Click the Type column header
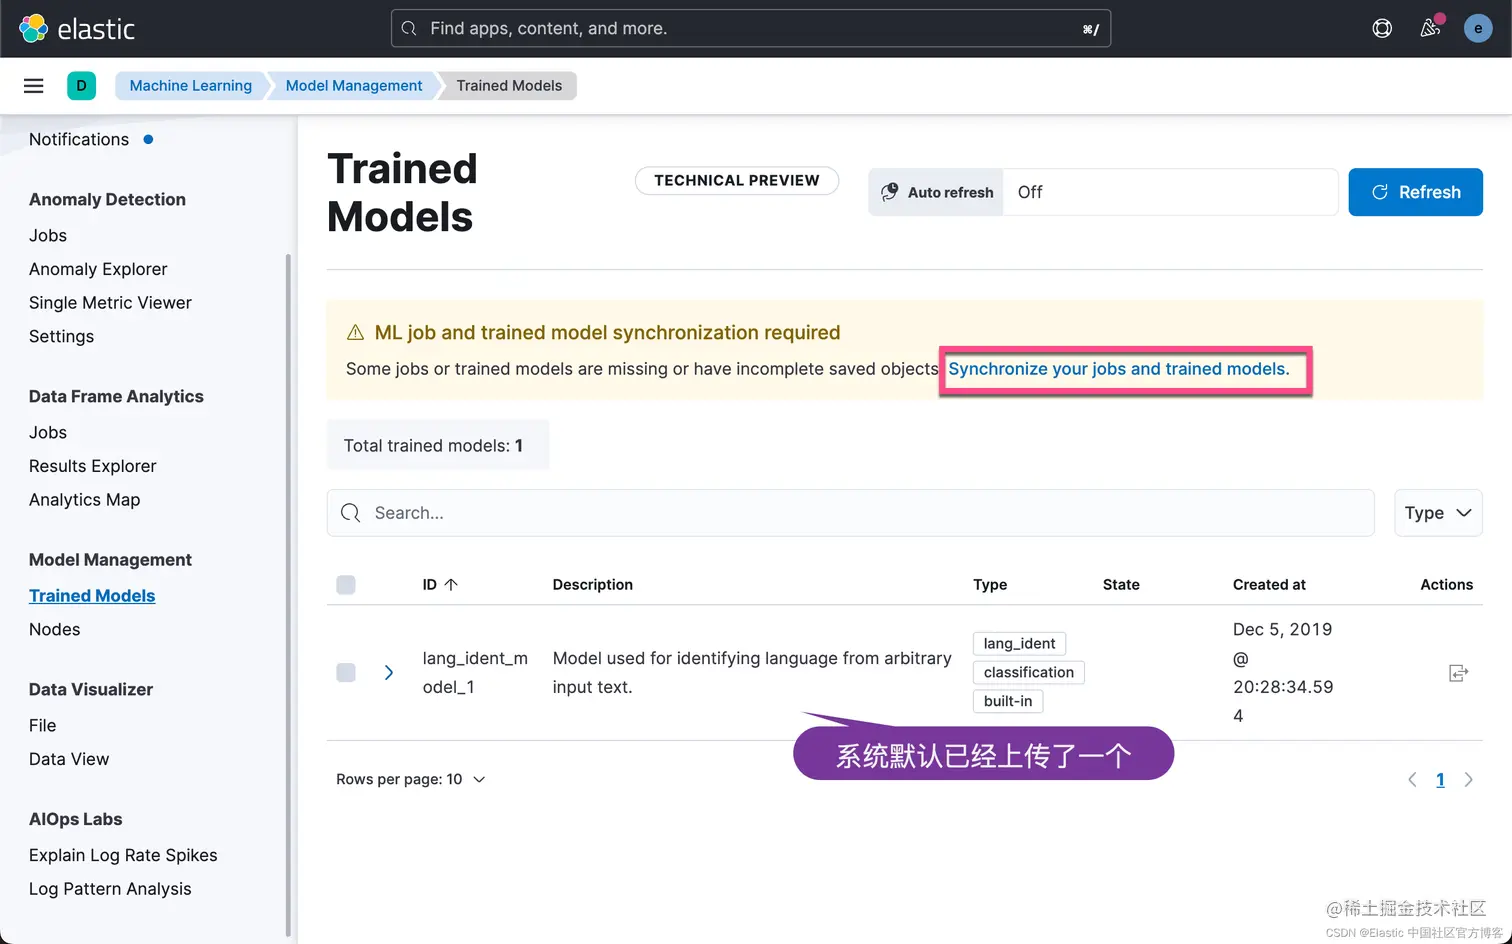Viewport: 1512px width, 944px height. 990,585
